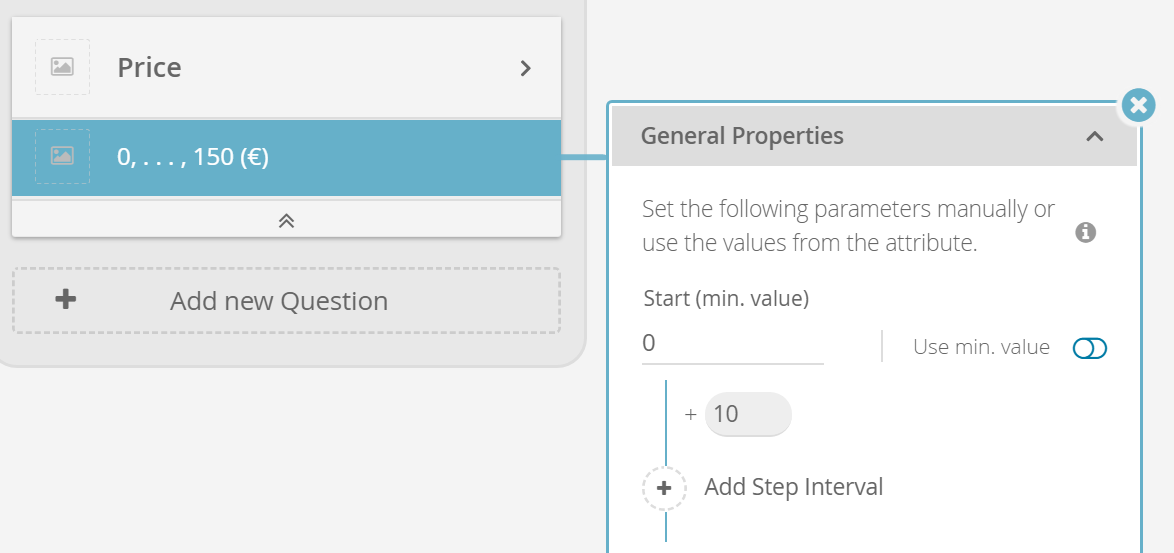Click image placeholder in the 0,...,150 row
This screenshot has width=1174, height=553.
(62, 156)
